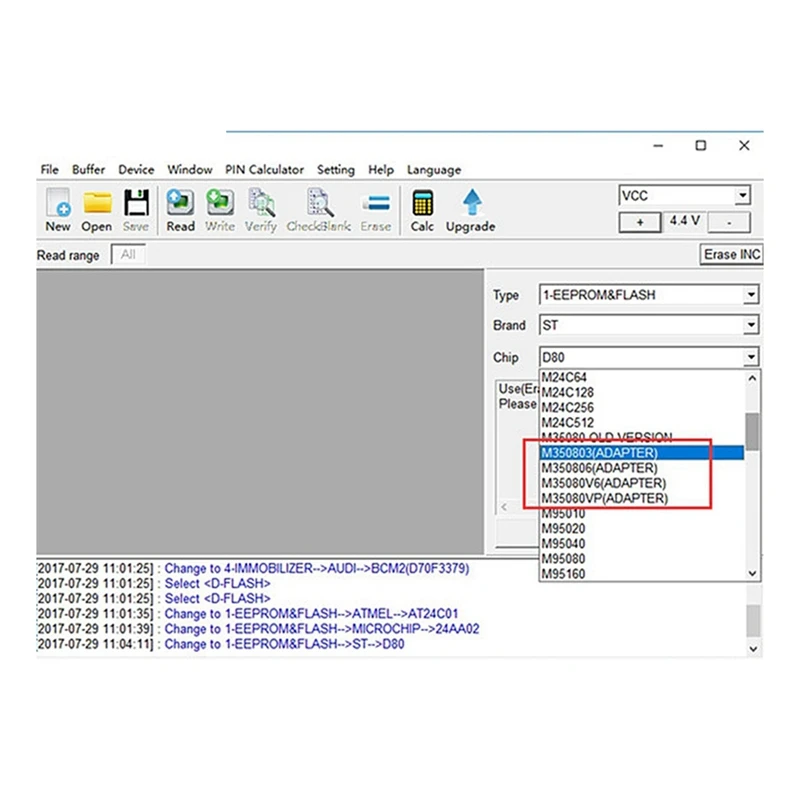Click the chip list scrollbar down arrow
Image resolution: width=800 pixels, height=800 pixels.
click(752, 573)
